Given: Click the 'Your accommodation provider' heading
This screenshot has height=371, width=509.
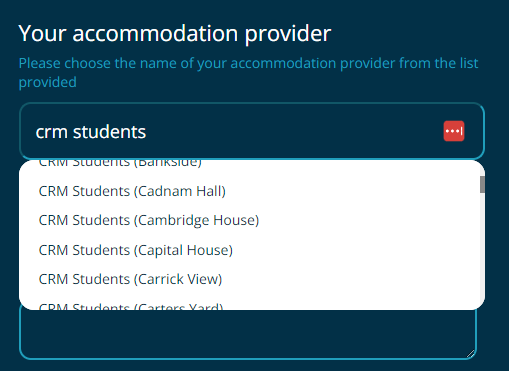Looking at the screenshot, I should [175, 34].
